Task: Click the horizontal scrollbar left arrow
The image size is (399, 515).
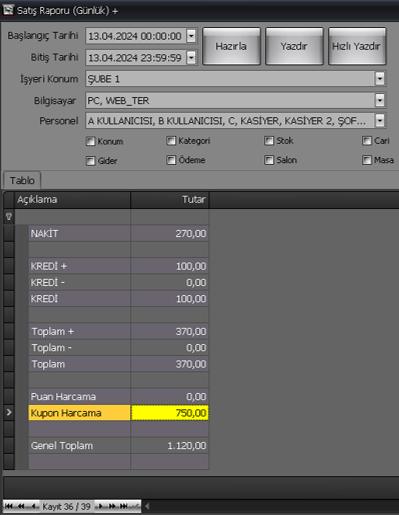Action: point(147,506)
